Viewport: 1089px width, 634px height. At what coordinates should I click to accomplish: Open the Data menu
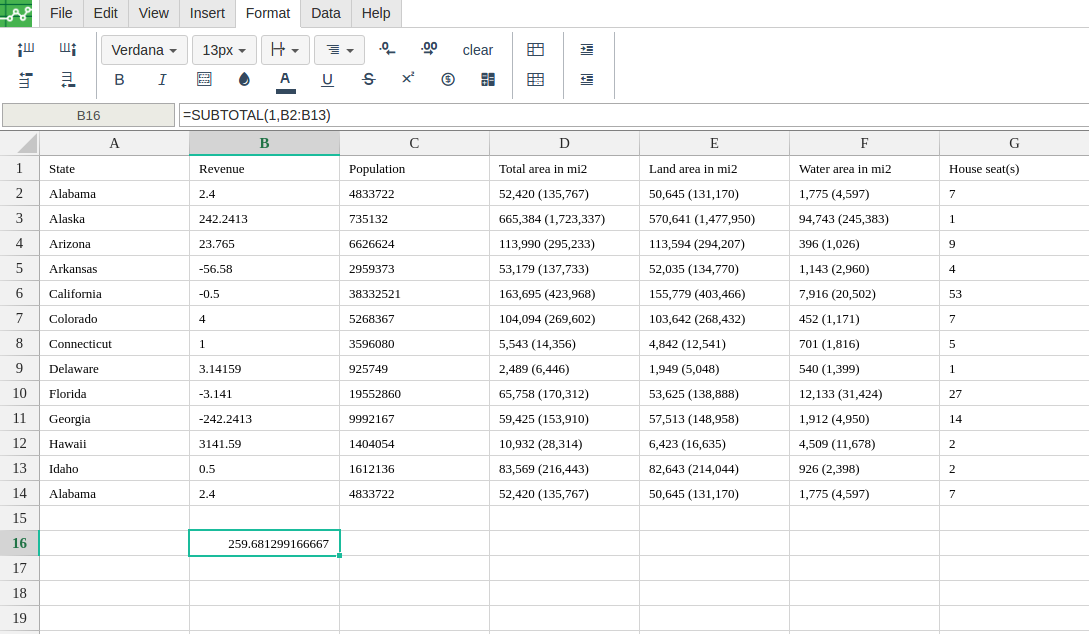click(x=325, y=13)
